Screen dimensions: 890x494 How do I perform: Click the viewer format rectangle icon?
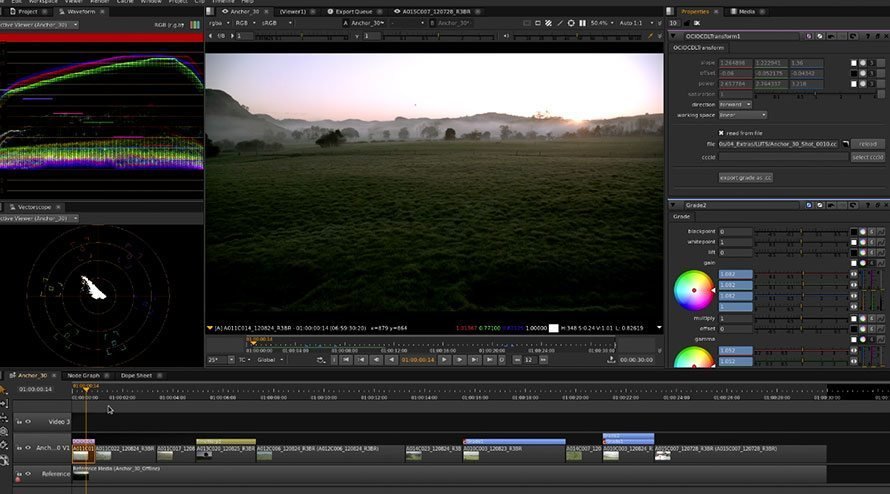(538, 23)
